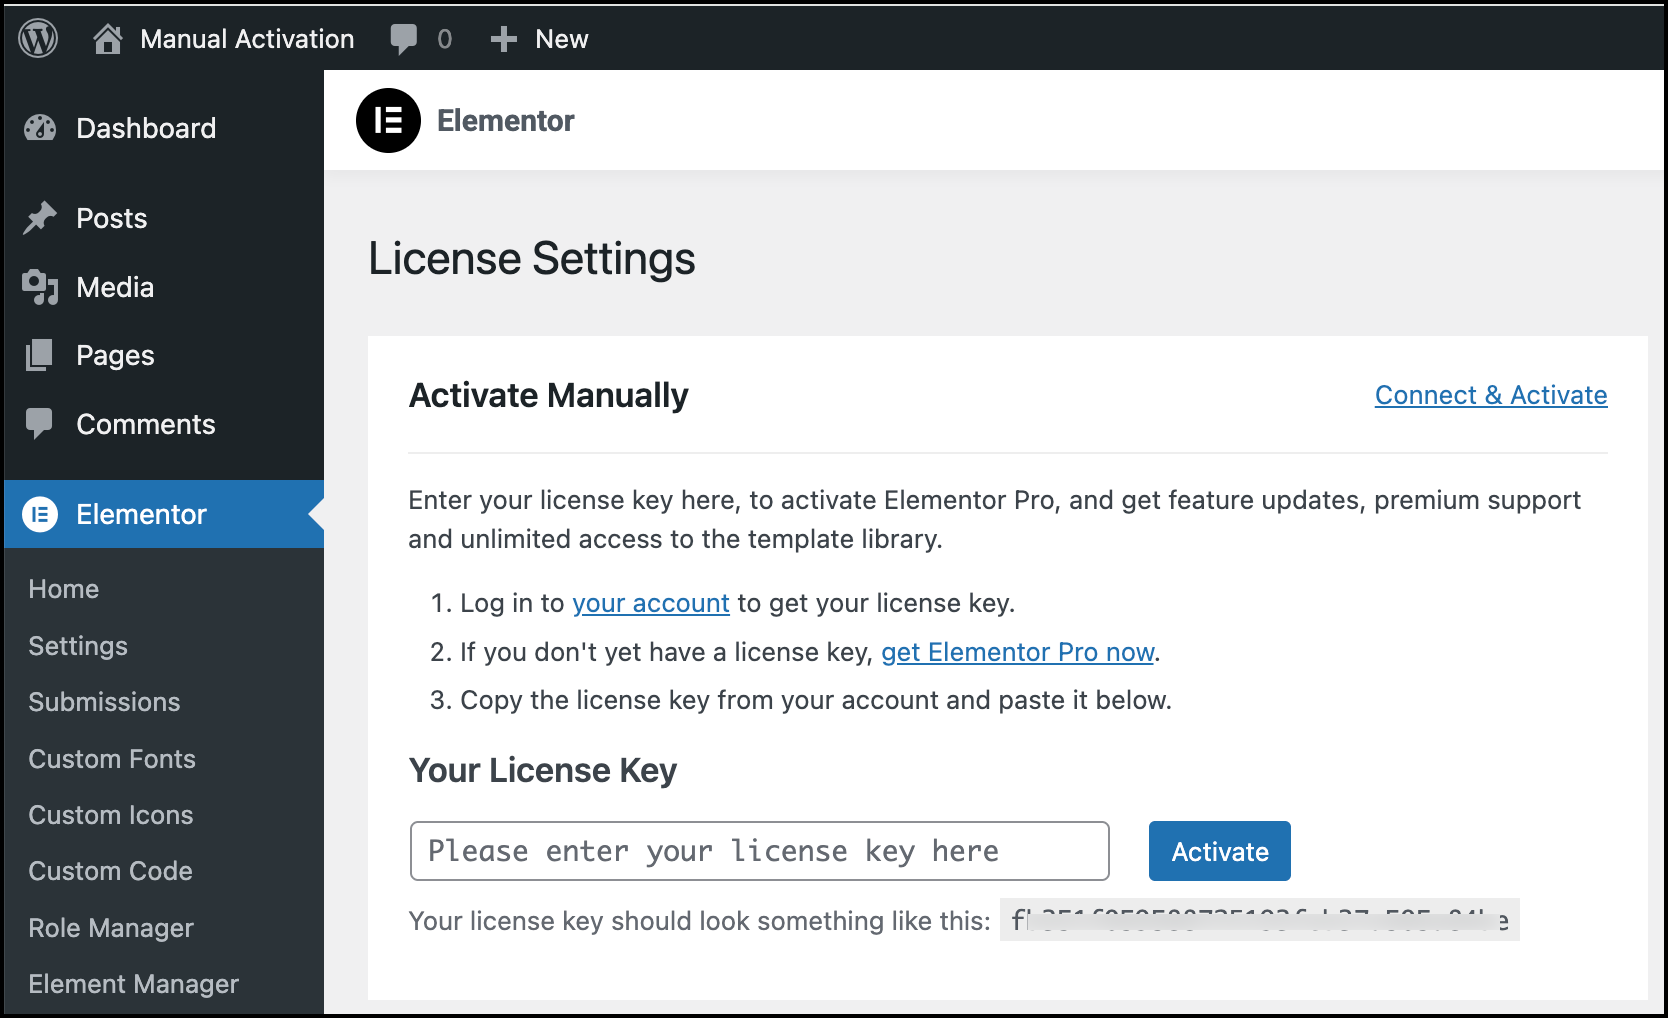Click the Dashboard gauge icon

coord(40,128)
